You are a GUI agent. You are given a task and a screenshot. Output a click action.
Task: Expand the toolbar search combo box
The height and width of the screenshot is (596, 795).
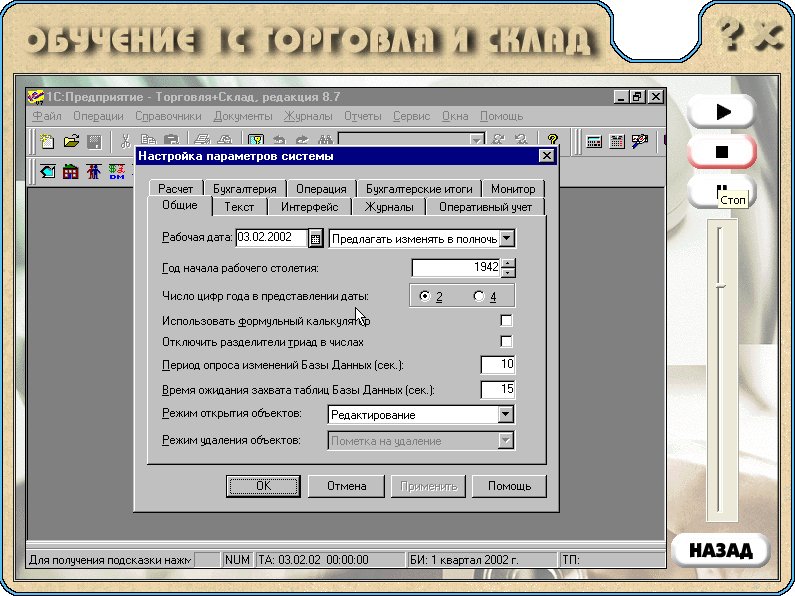(476, 140)
